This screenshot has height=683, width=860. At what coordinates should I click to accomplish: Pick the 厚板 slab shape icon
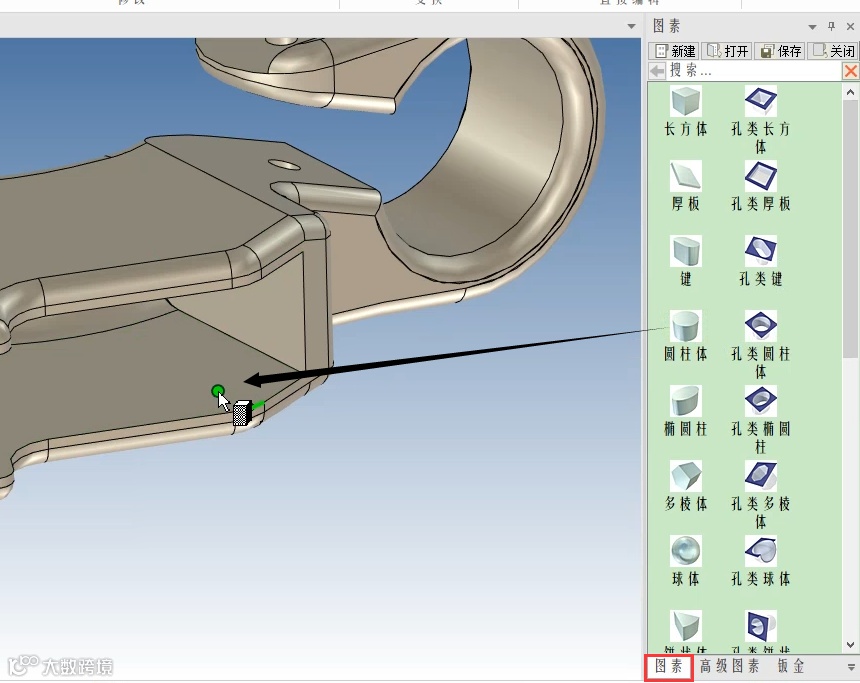click(686, 176)
